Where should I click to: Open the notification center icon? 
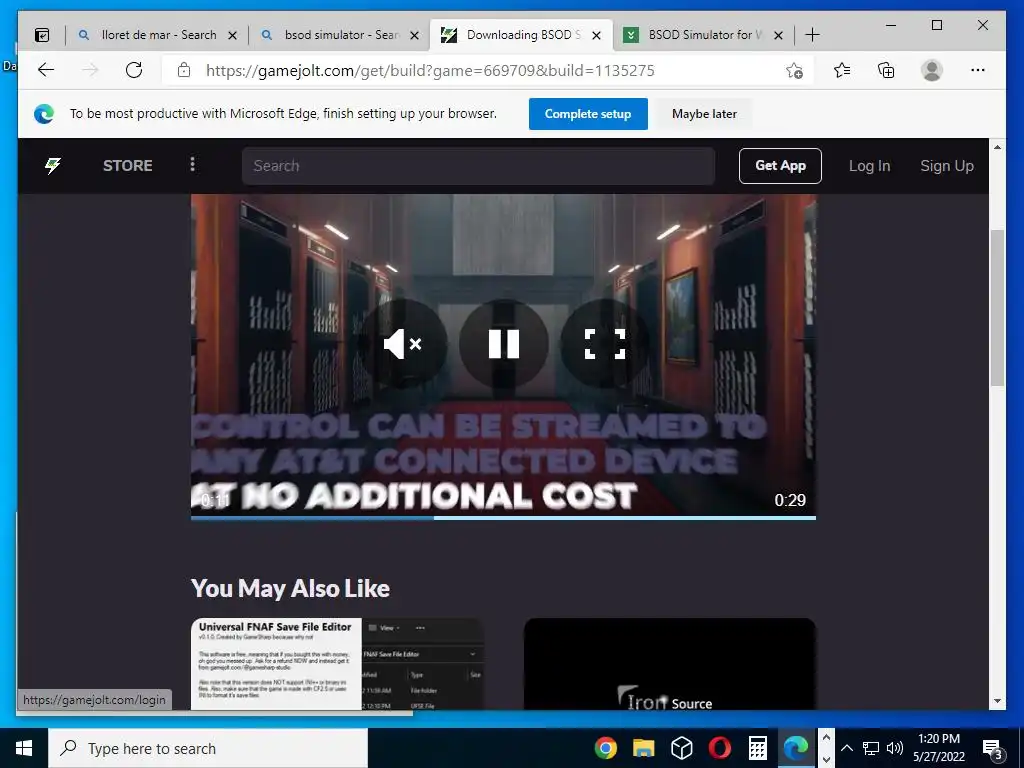pos(992,750)
